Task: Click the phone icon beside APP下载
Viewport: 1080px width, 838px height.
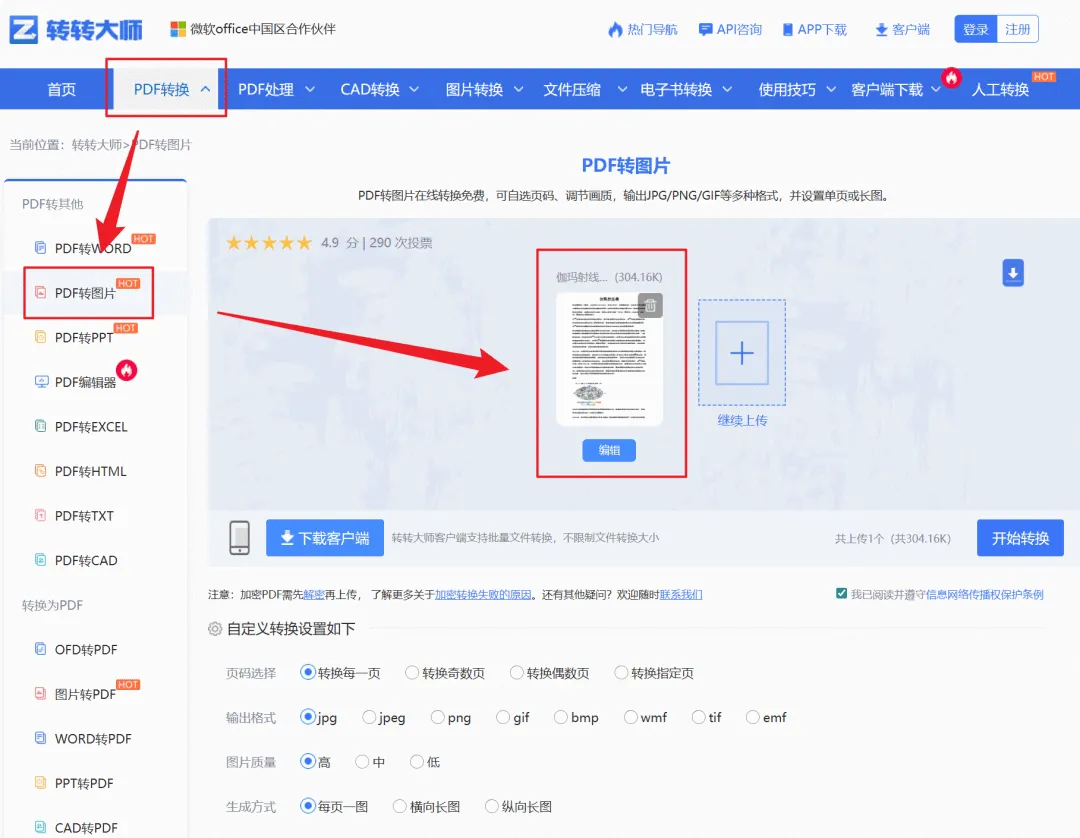Action: pos(787,30)
